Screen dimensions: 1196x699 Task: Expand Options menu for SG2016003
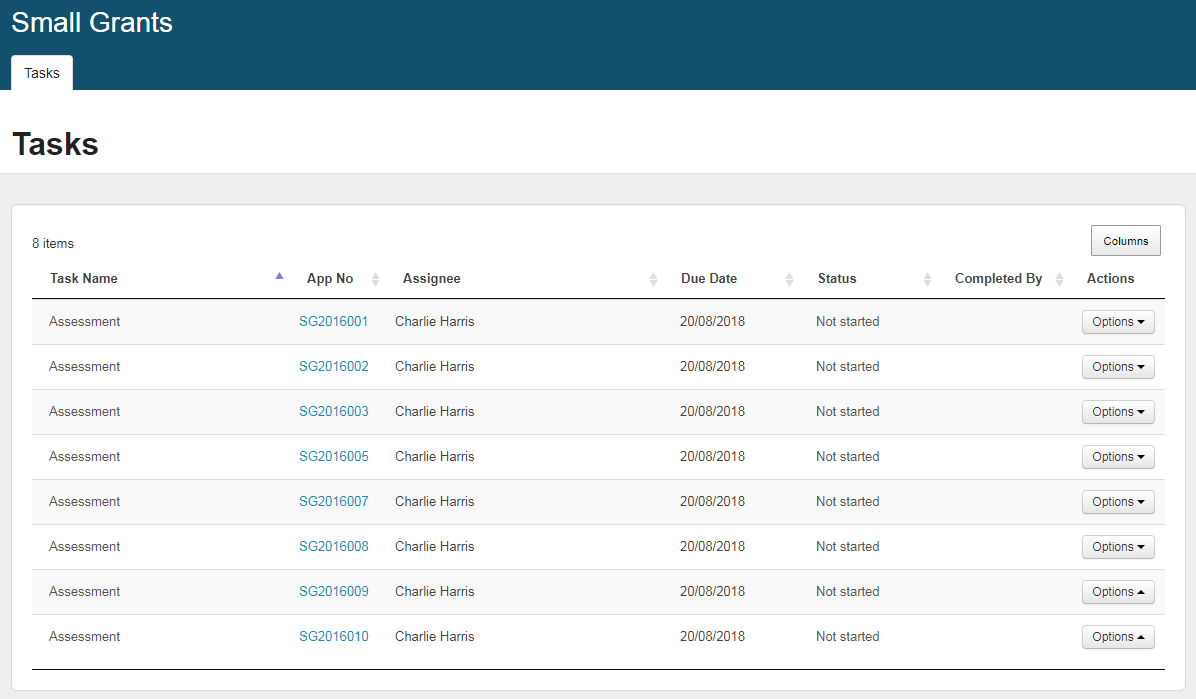point(1118,412)
